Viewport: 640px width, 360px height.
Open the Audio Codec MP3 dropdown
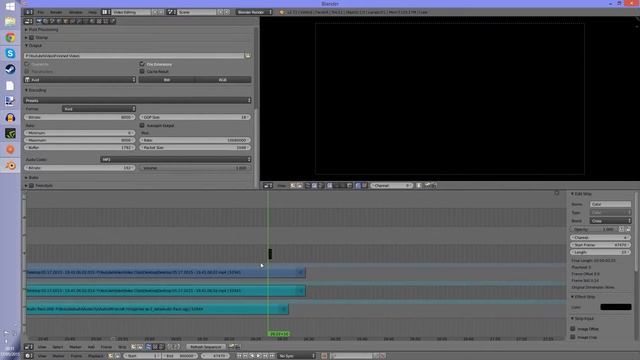176,160
